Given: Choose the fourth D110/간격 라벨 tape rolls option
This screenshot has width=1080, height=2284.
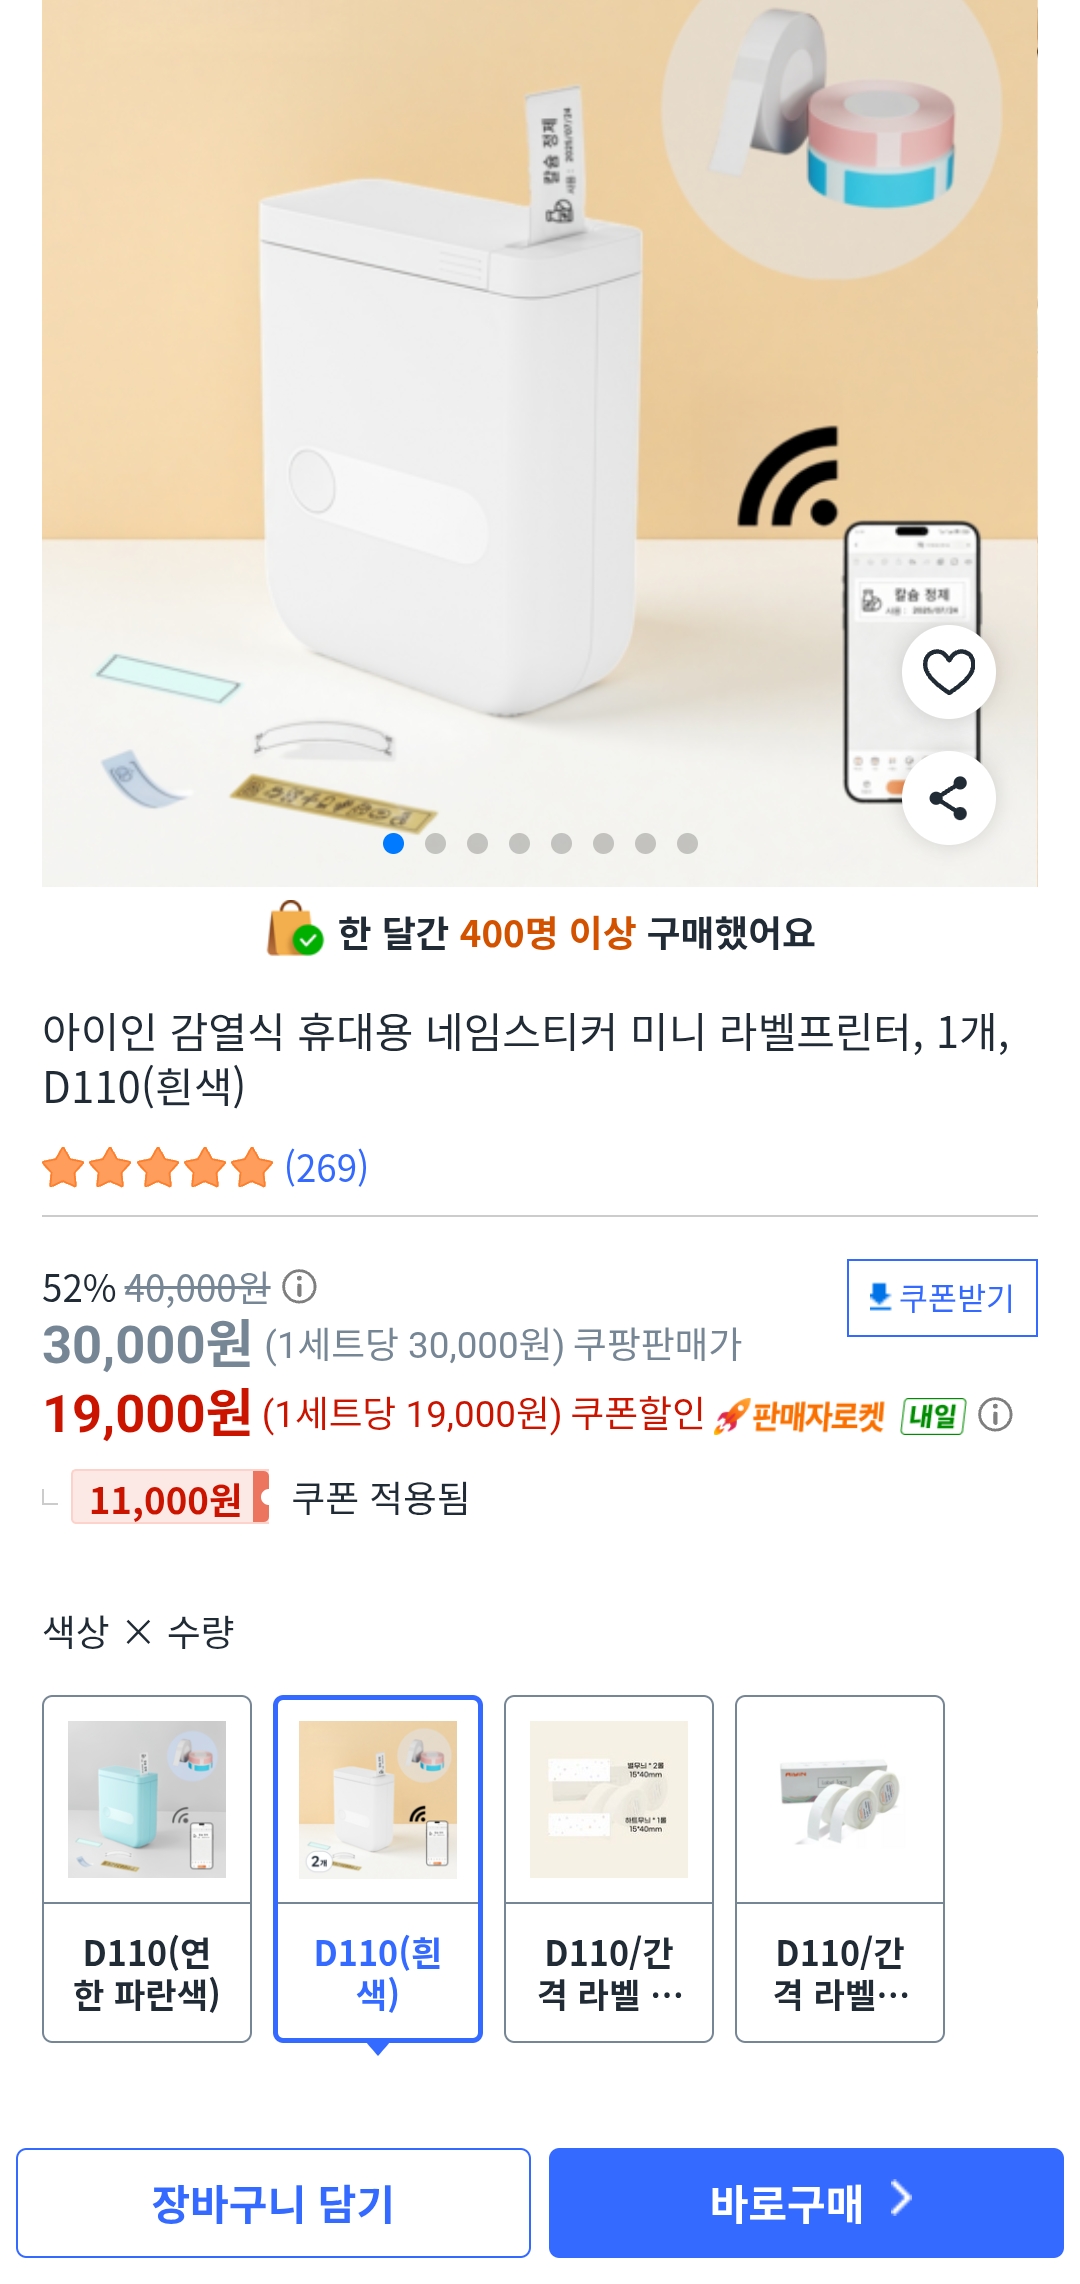Looking at the screenshot, I should (x=840, y=1868).
